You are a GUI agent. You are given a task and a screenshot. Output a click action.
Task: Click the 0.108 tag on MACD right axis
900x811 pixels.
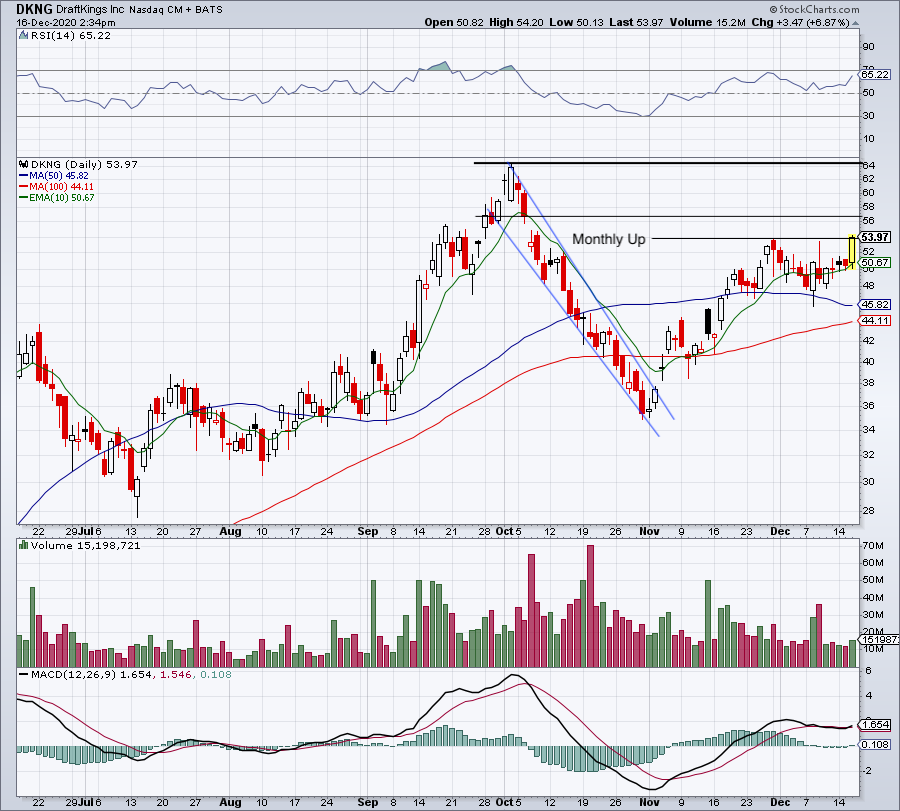(x=875, y=744)
